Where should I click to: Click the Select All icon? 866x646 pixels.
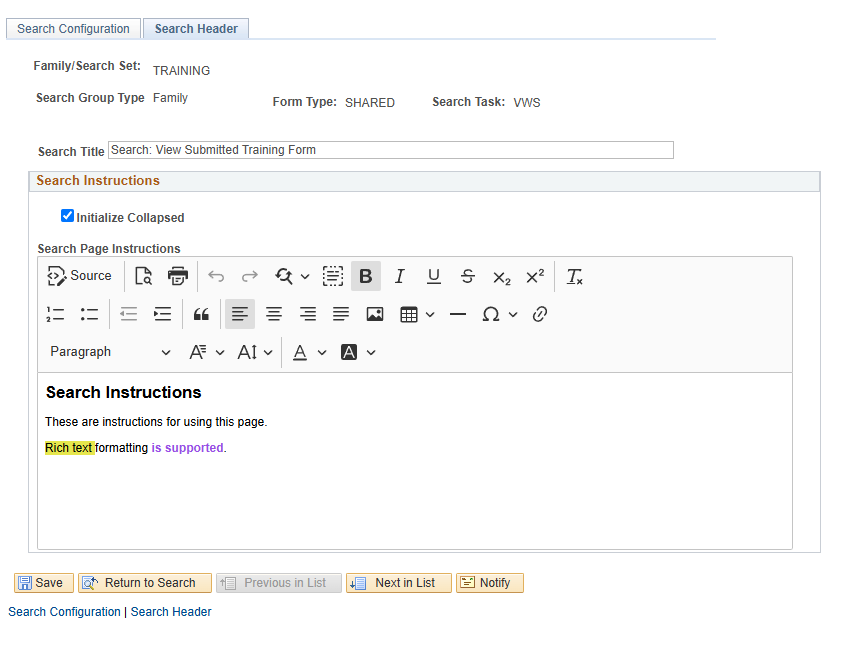point(332,276)
